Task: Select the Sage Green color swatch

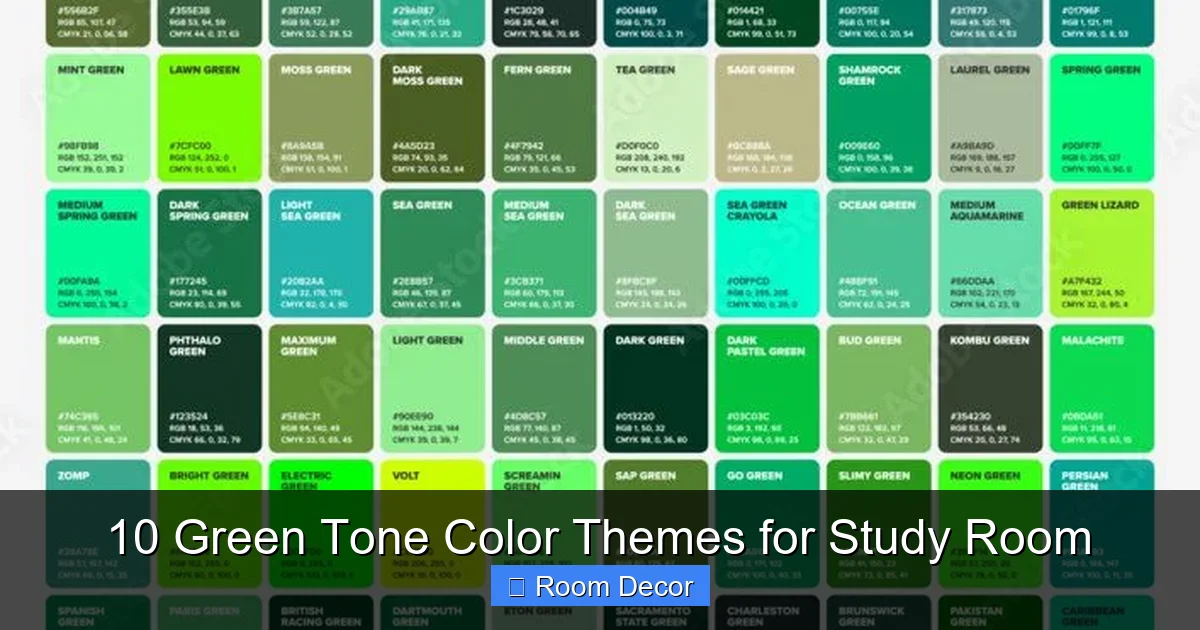Action: [767, 117]
